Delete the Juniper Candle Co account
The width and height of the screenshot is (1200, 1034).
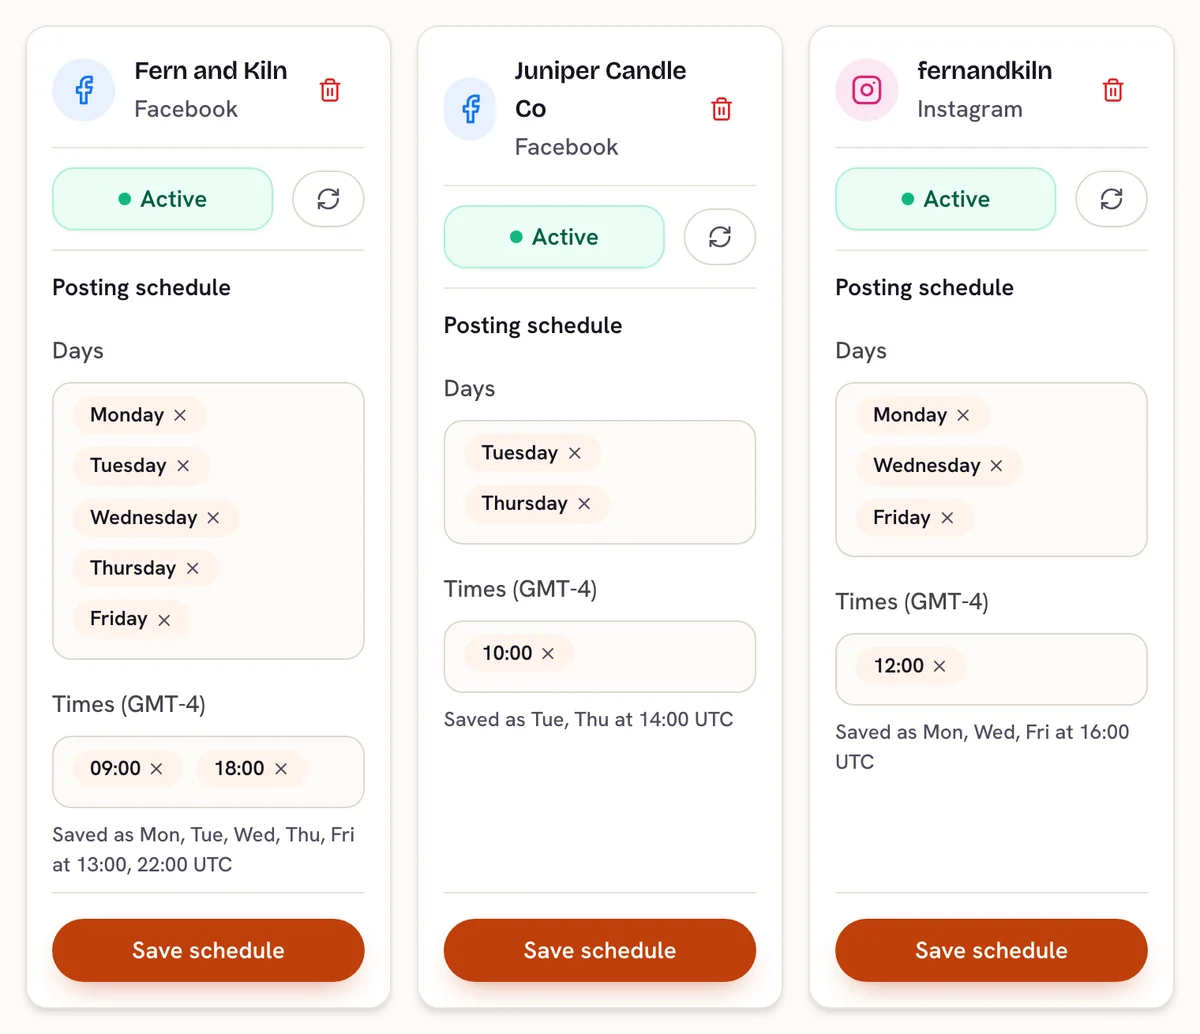[x=722, y=109]
